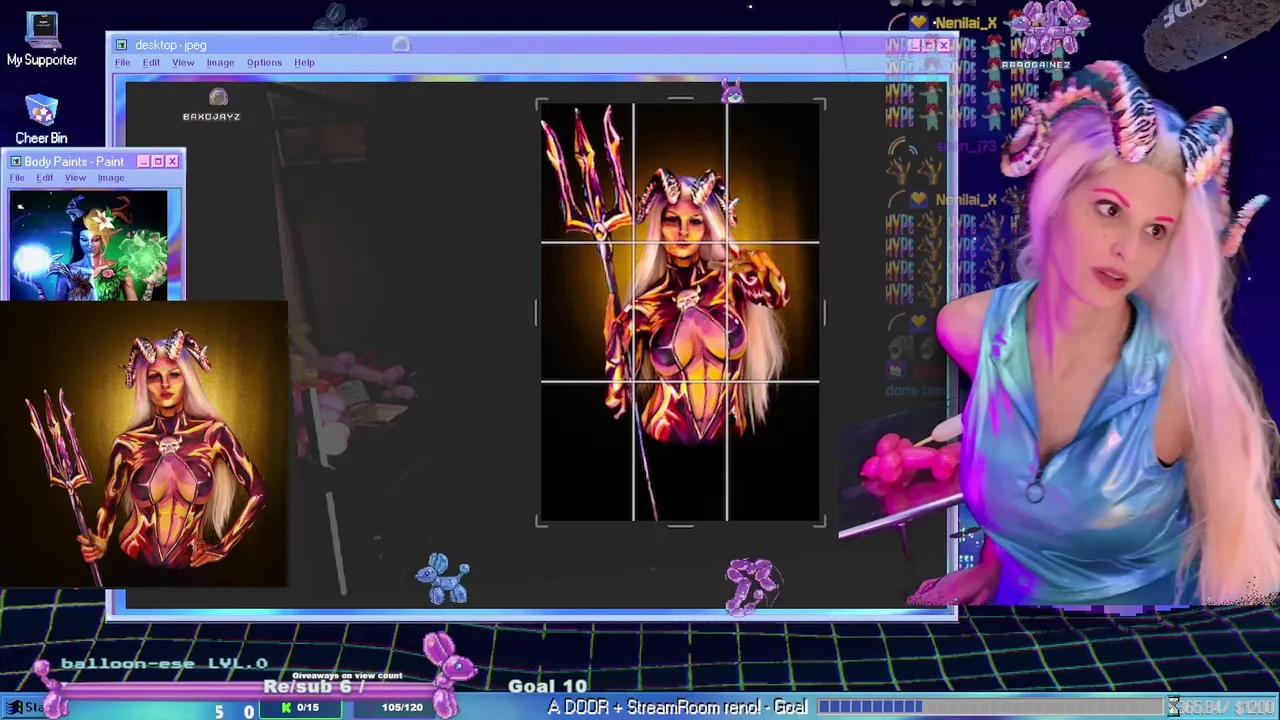1280x720 pixels.
Task: Open View menu in Body Paints window
Action: (75, 178)
